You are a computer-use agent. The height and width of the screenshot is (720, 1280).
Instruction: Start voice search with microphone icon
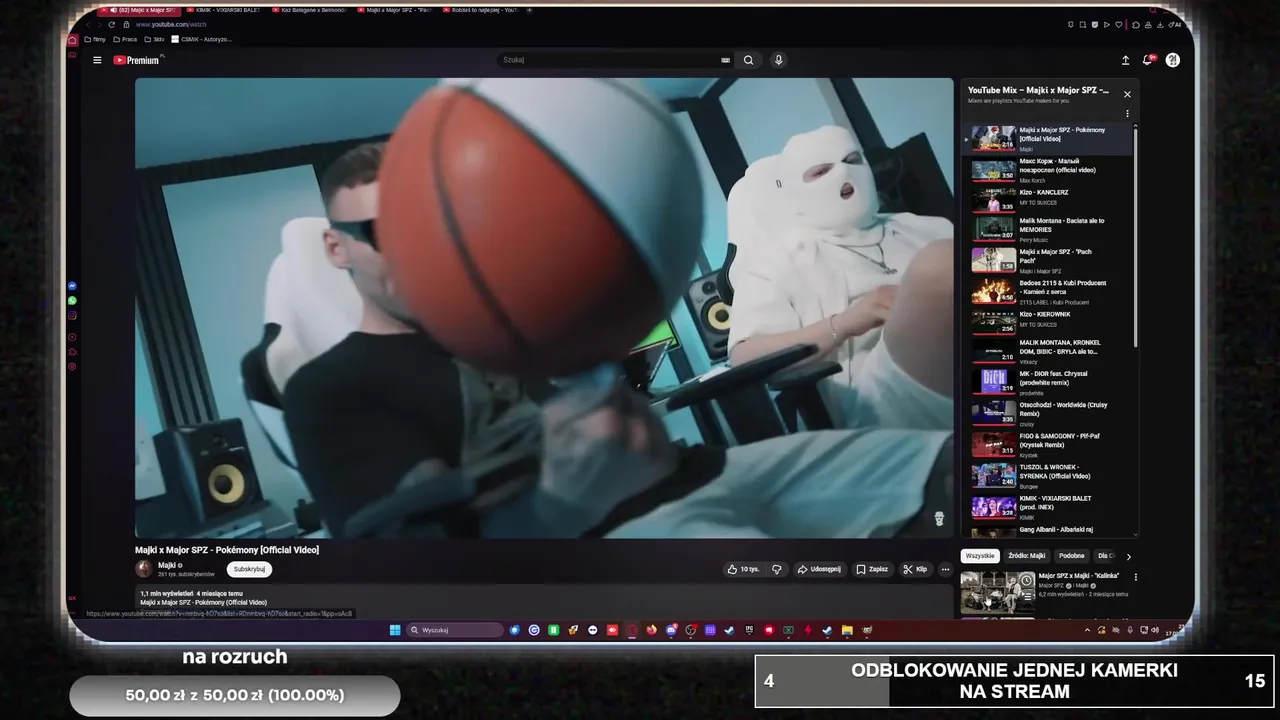(778, 60)
